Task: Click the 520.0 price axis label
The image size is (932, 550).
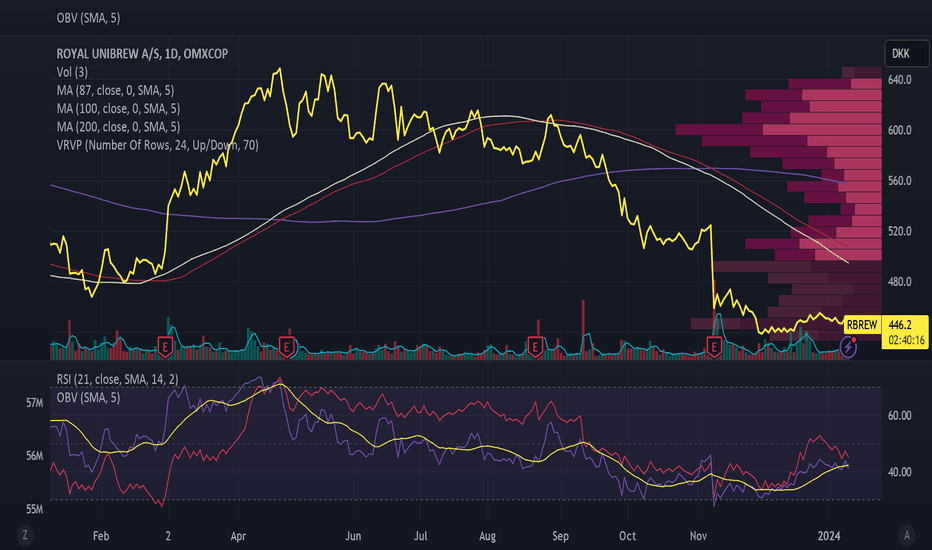Action: tap(899, 231)
